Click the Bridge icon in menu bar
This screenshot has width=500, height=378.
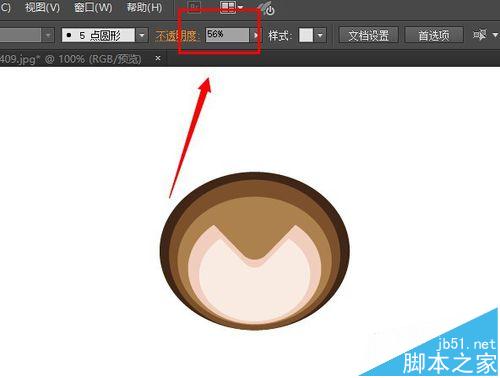click(x=195, y=6)
